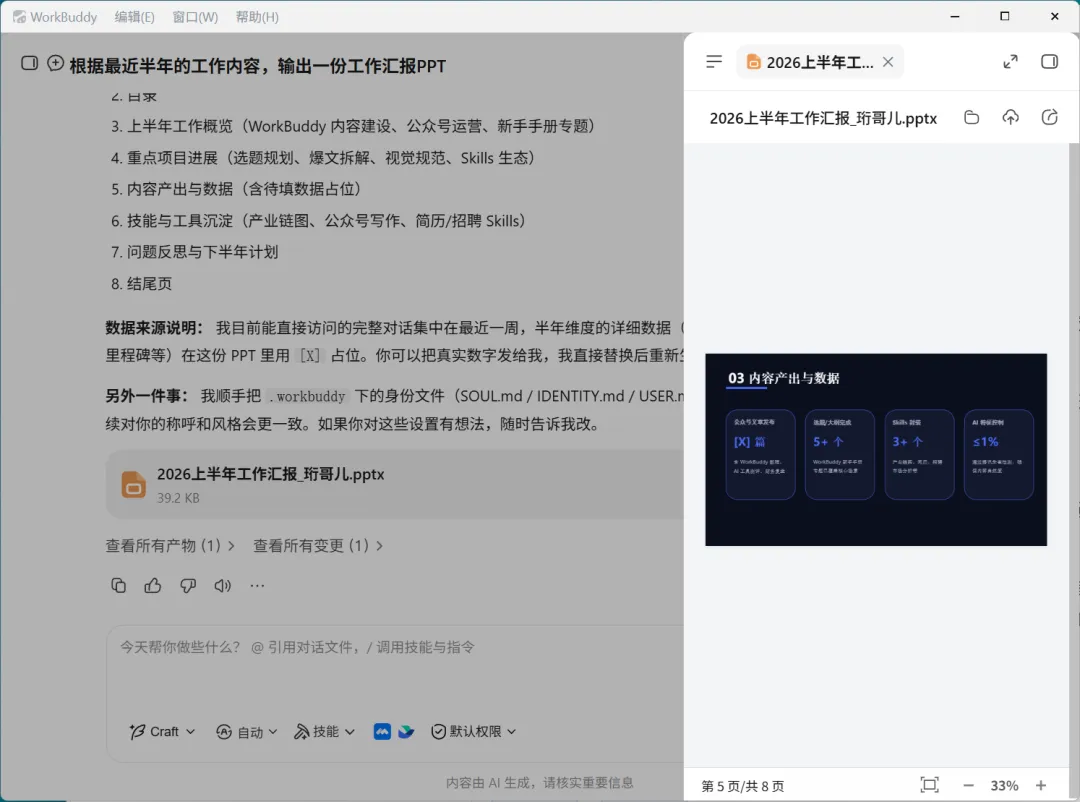Click the ≤1% card on the slide

point(999,455)
